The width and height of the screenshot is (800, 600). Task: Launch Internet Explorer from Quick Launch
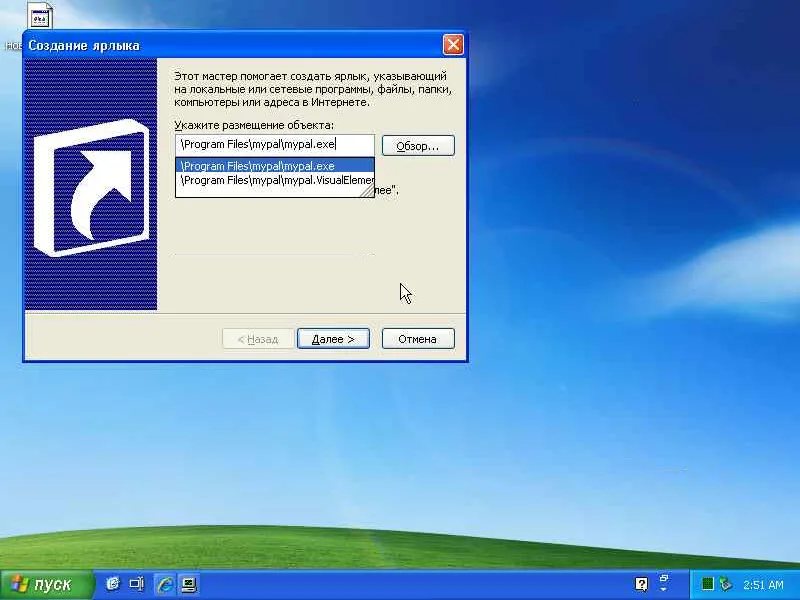coord(164,584)
